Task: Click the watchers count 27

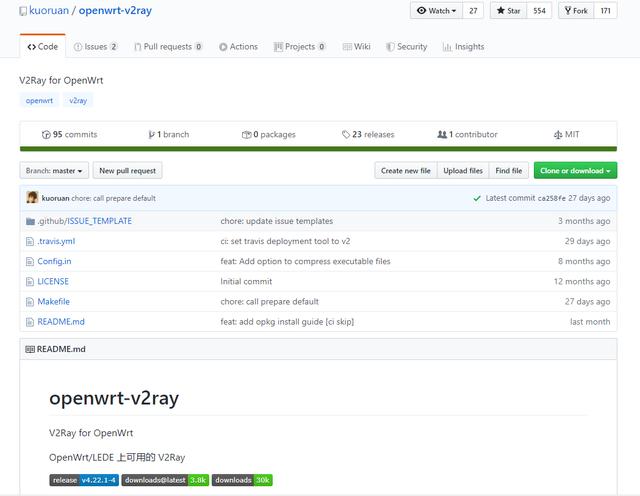Action: coord(473,11)
